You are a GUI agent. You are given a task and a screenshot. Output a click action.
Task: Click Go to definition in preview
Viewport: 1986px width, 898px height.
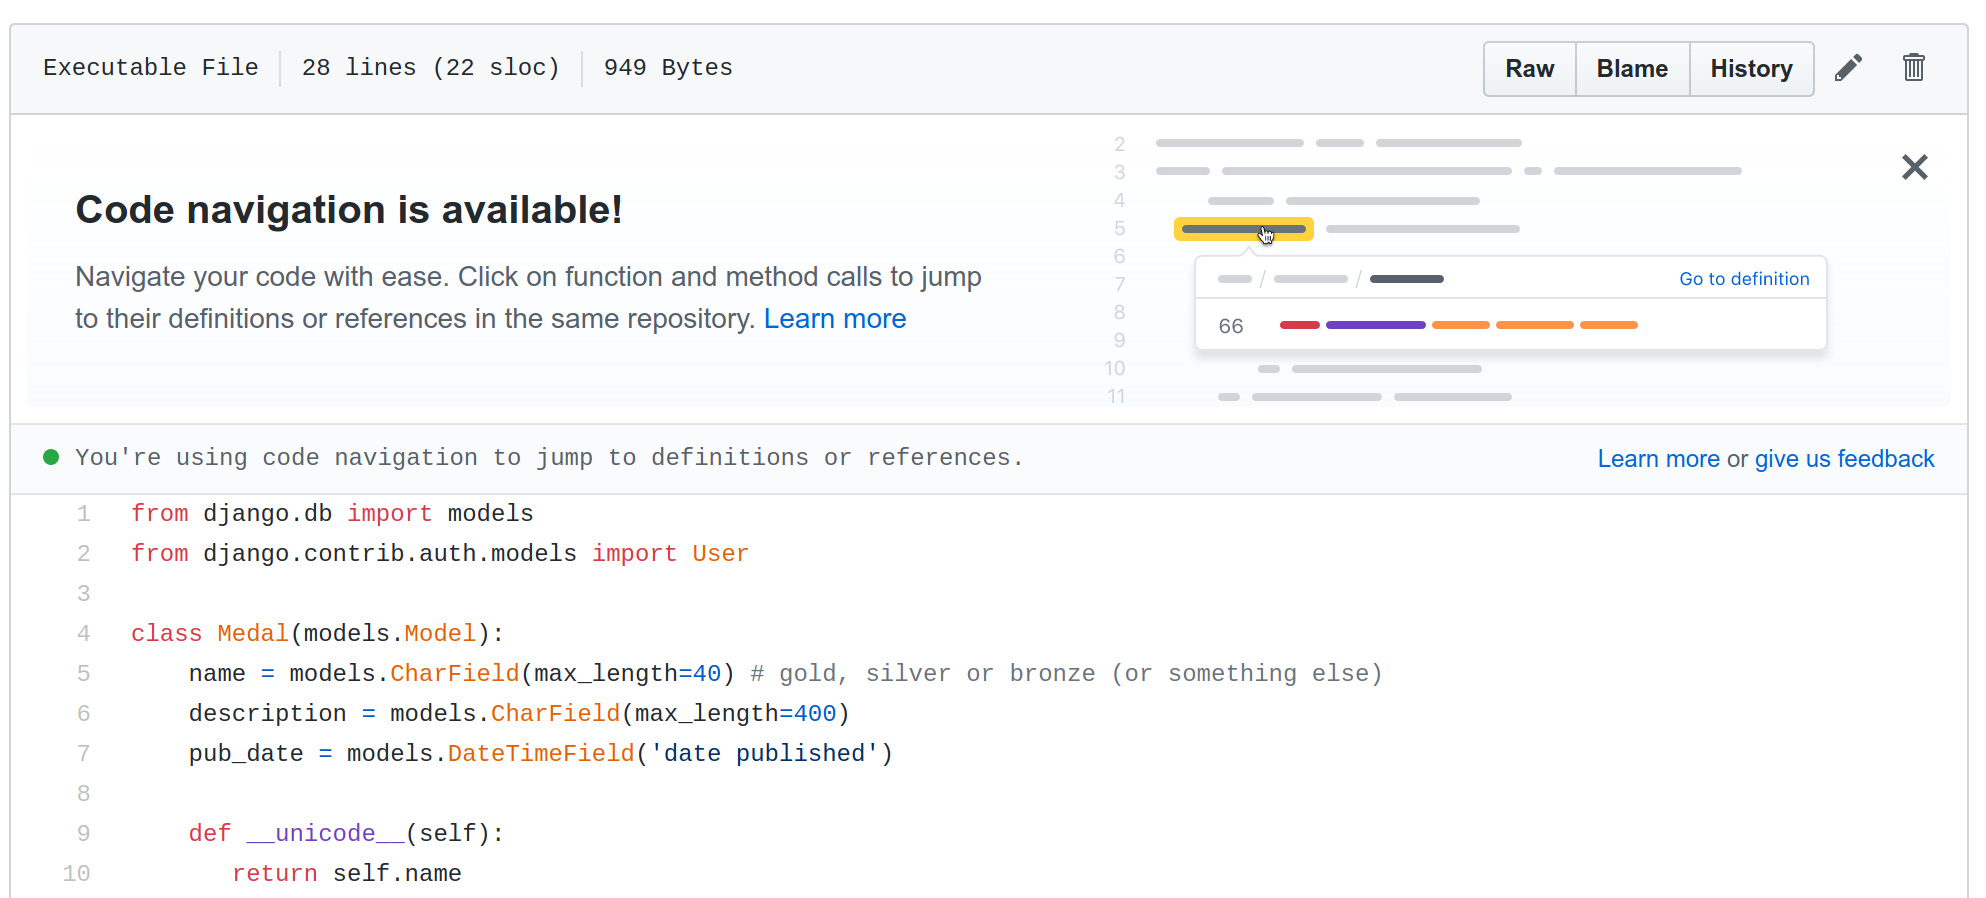(x=1743, y=279)
